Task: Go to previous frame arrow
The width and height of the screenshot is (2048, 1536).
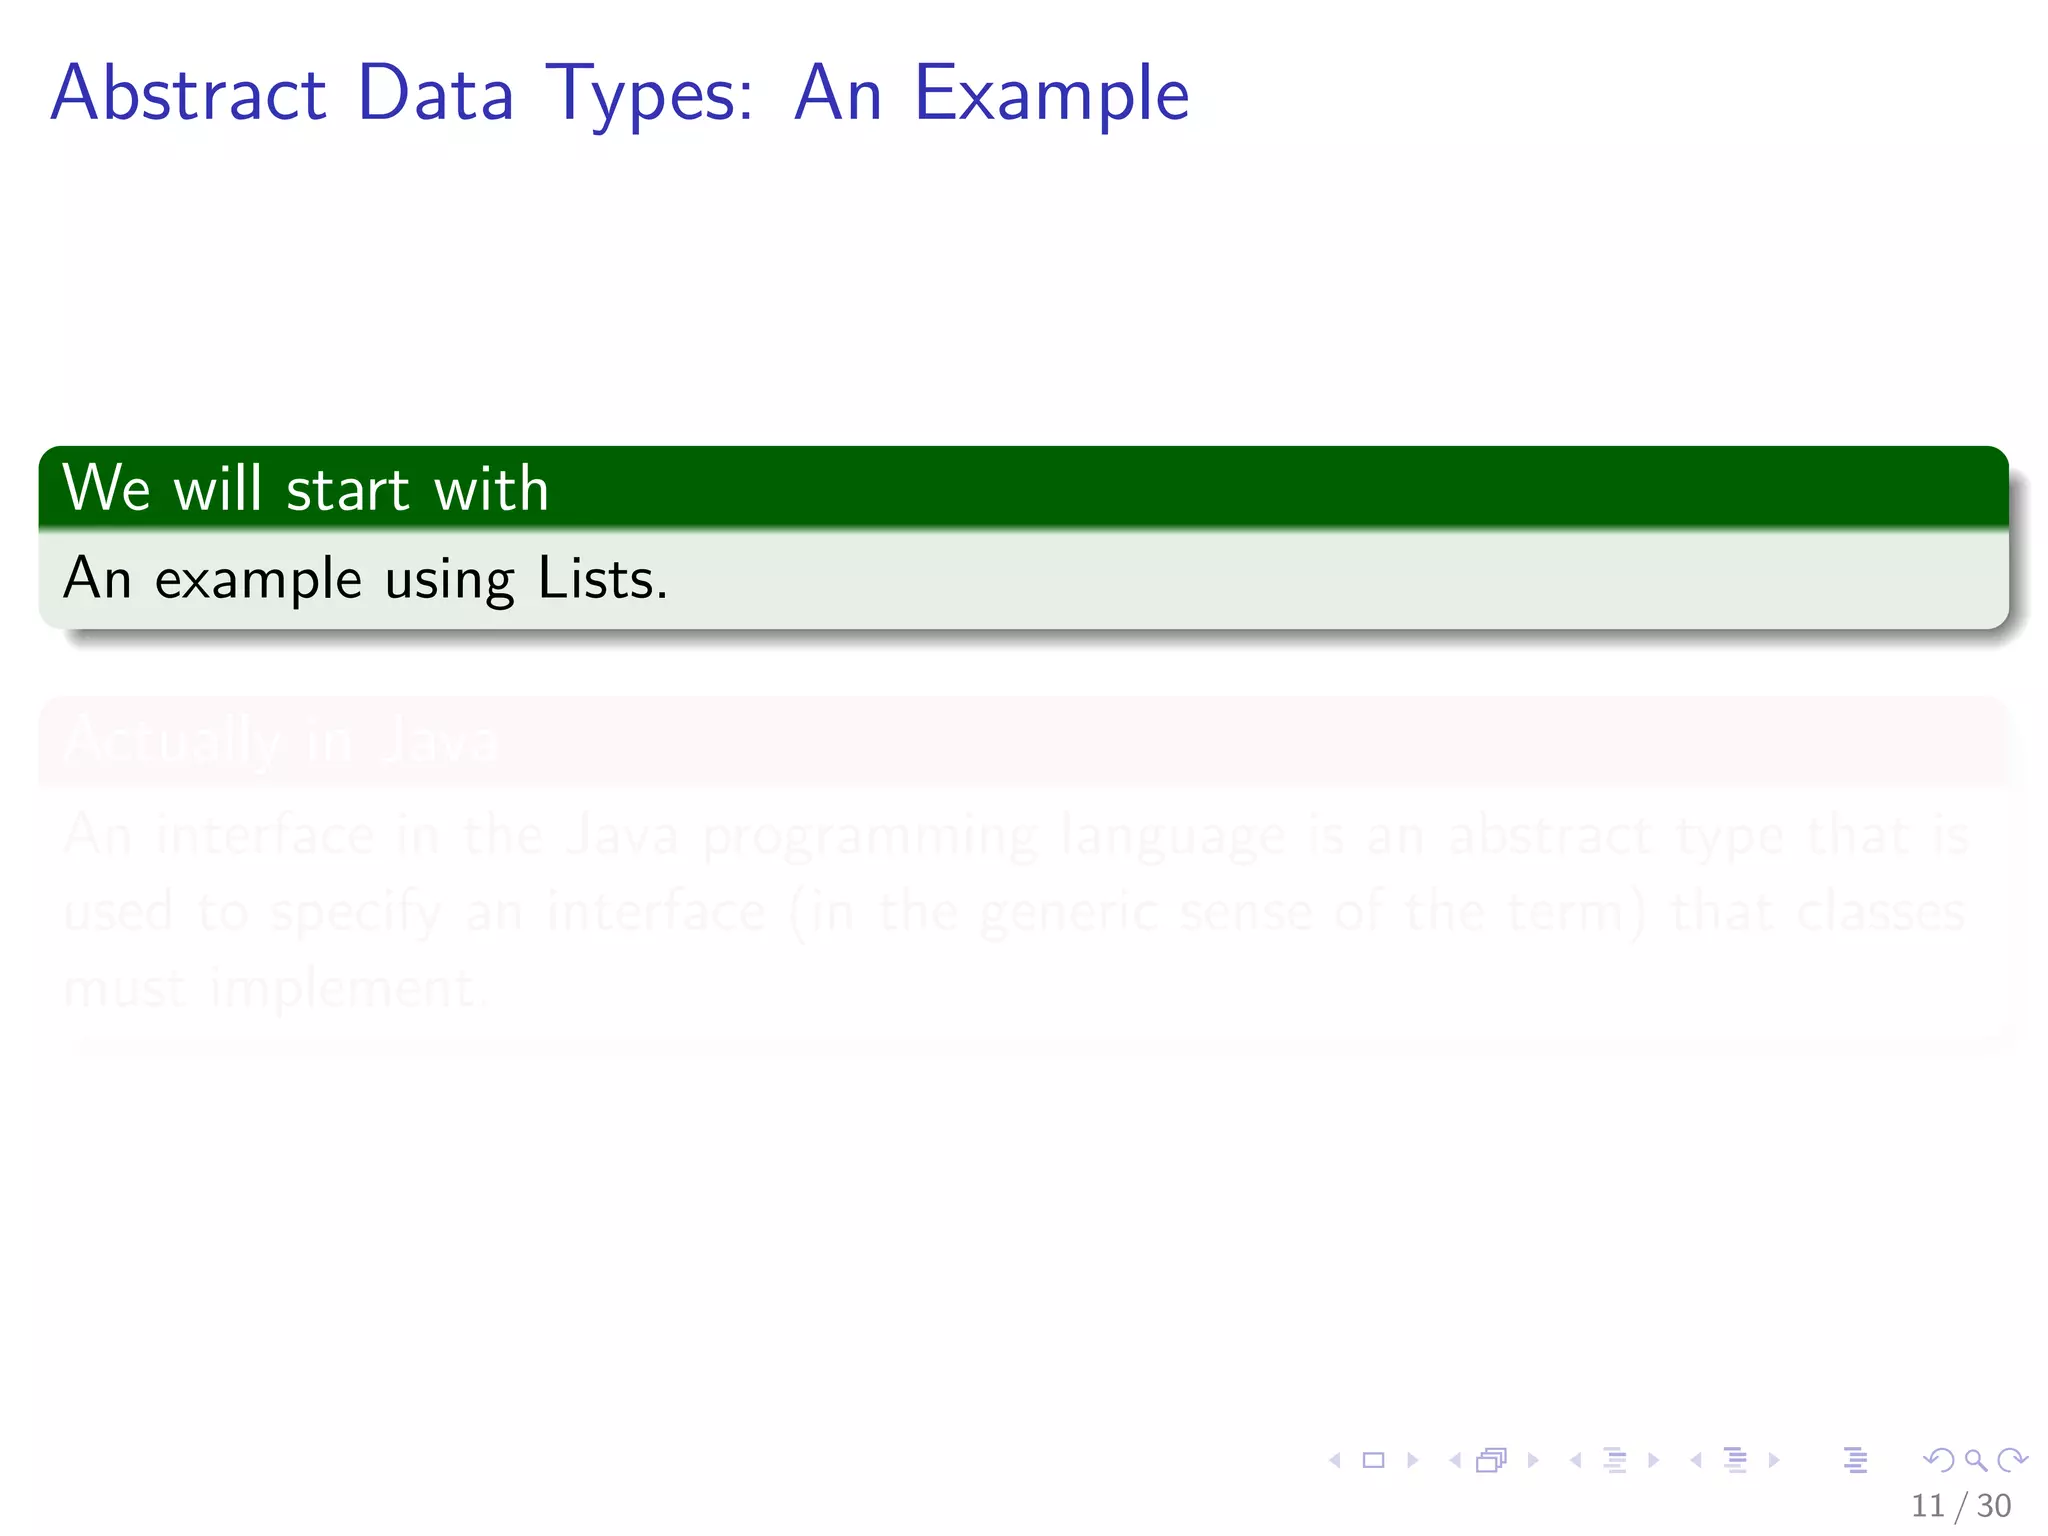Action: [x=1455, y=1461]
